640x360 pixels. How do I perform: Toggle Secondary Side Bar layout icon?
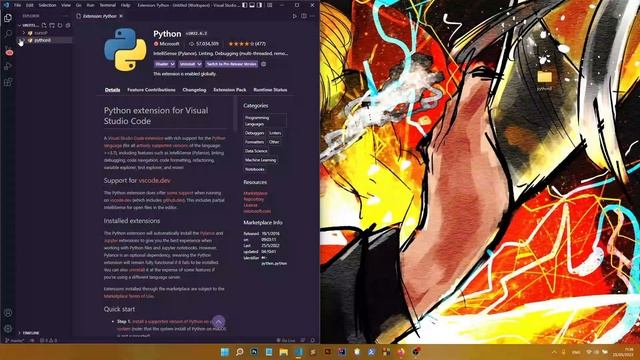[x=260, y=5]
